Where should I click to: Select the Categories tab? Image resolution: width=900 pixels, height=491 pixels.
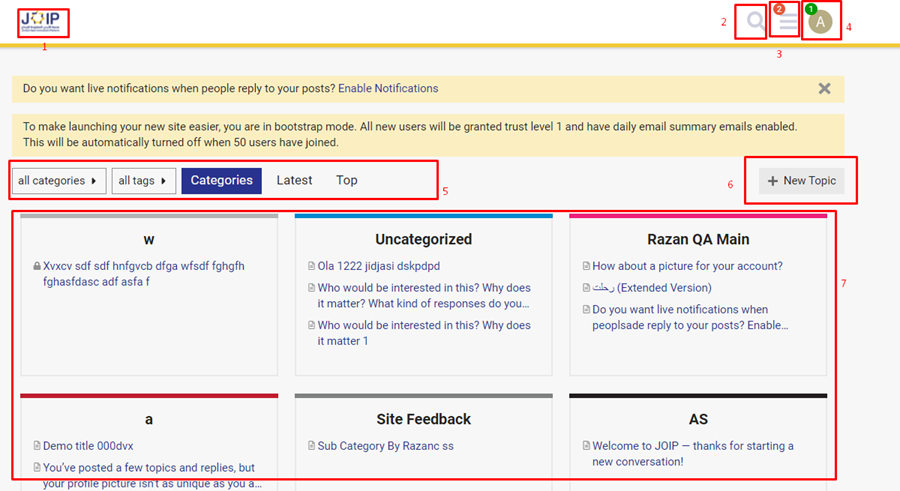tap(221, 181)
